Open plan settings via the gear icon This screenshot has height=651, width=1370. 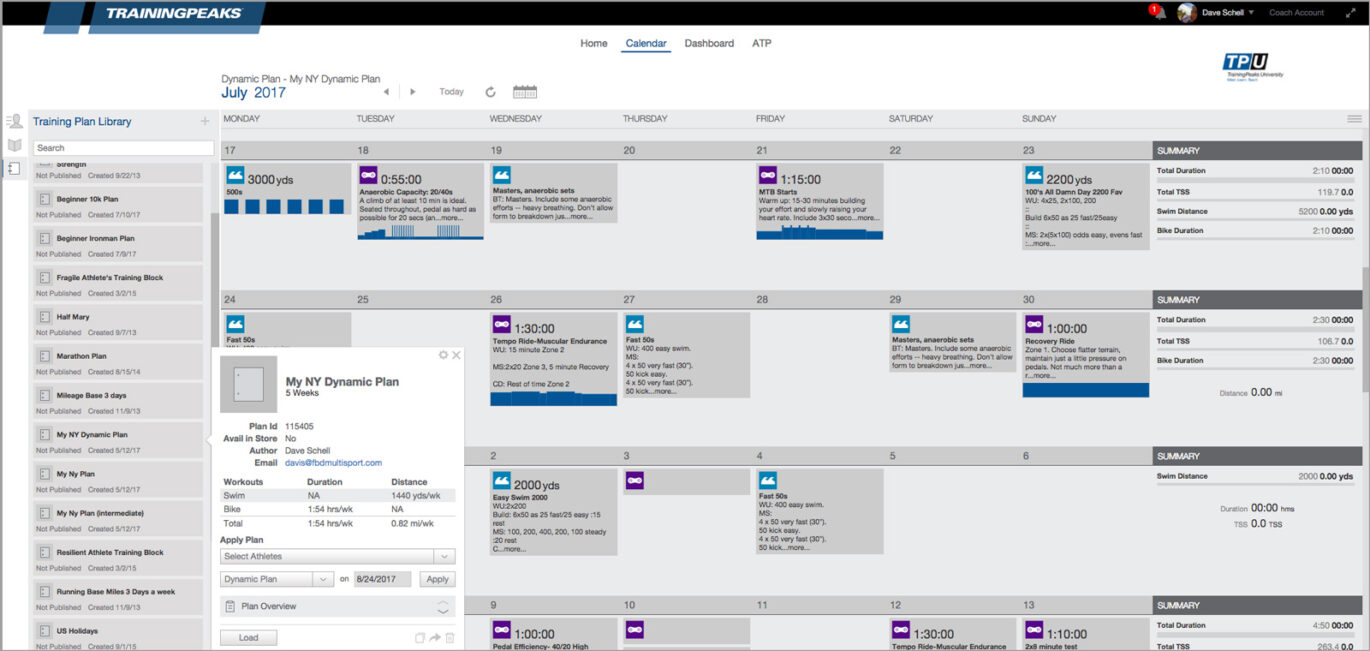442,355
